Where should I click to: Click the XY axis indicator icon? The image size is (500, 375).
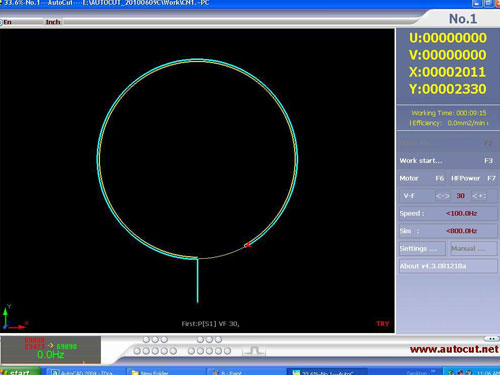tap(14, 317)
